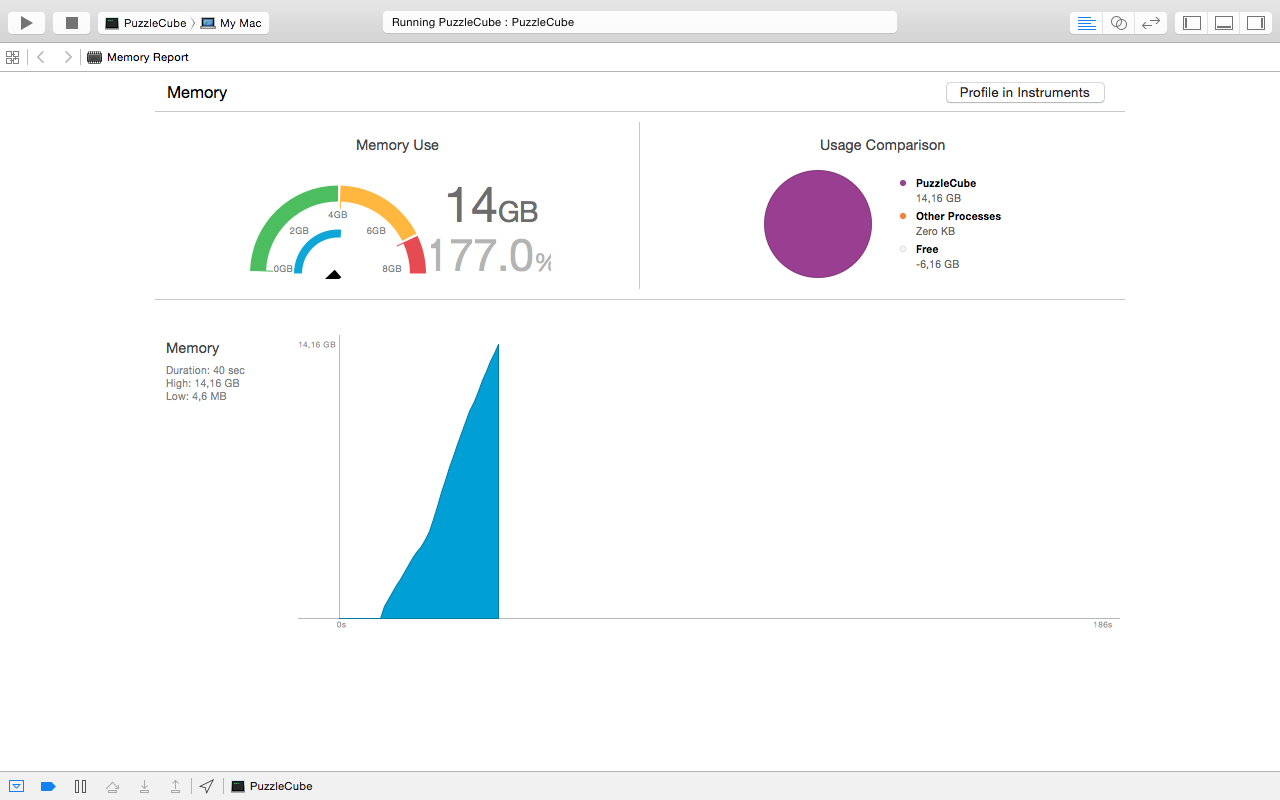This screenshot has height=800, width=1280.
Task: Toggle the utilities panel visibility
Action: pos(1255,22)
